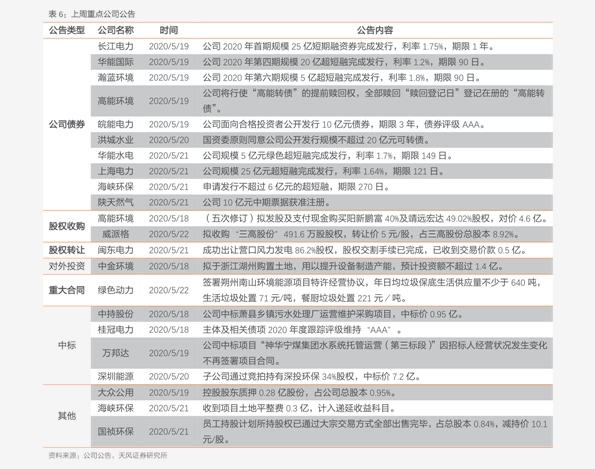Click company name 闽东电力
Image resolution: width=595 pixels, height=469 pixels.
click(x=116, y=250)
